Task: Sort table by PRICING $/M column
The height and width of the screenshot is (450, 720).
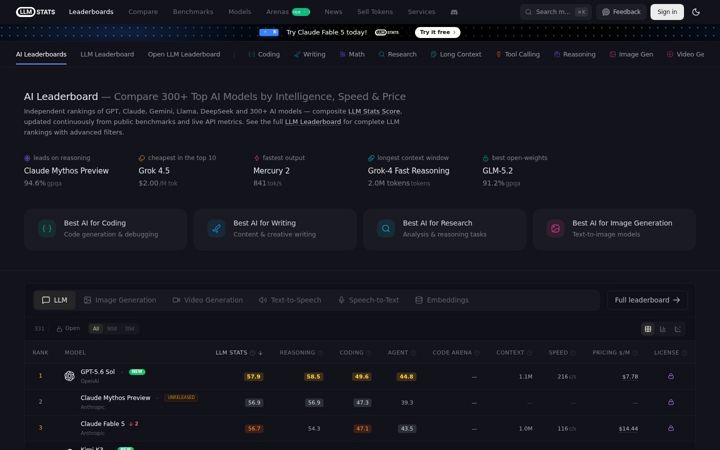Action: pos(611,353)
